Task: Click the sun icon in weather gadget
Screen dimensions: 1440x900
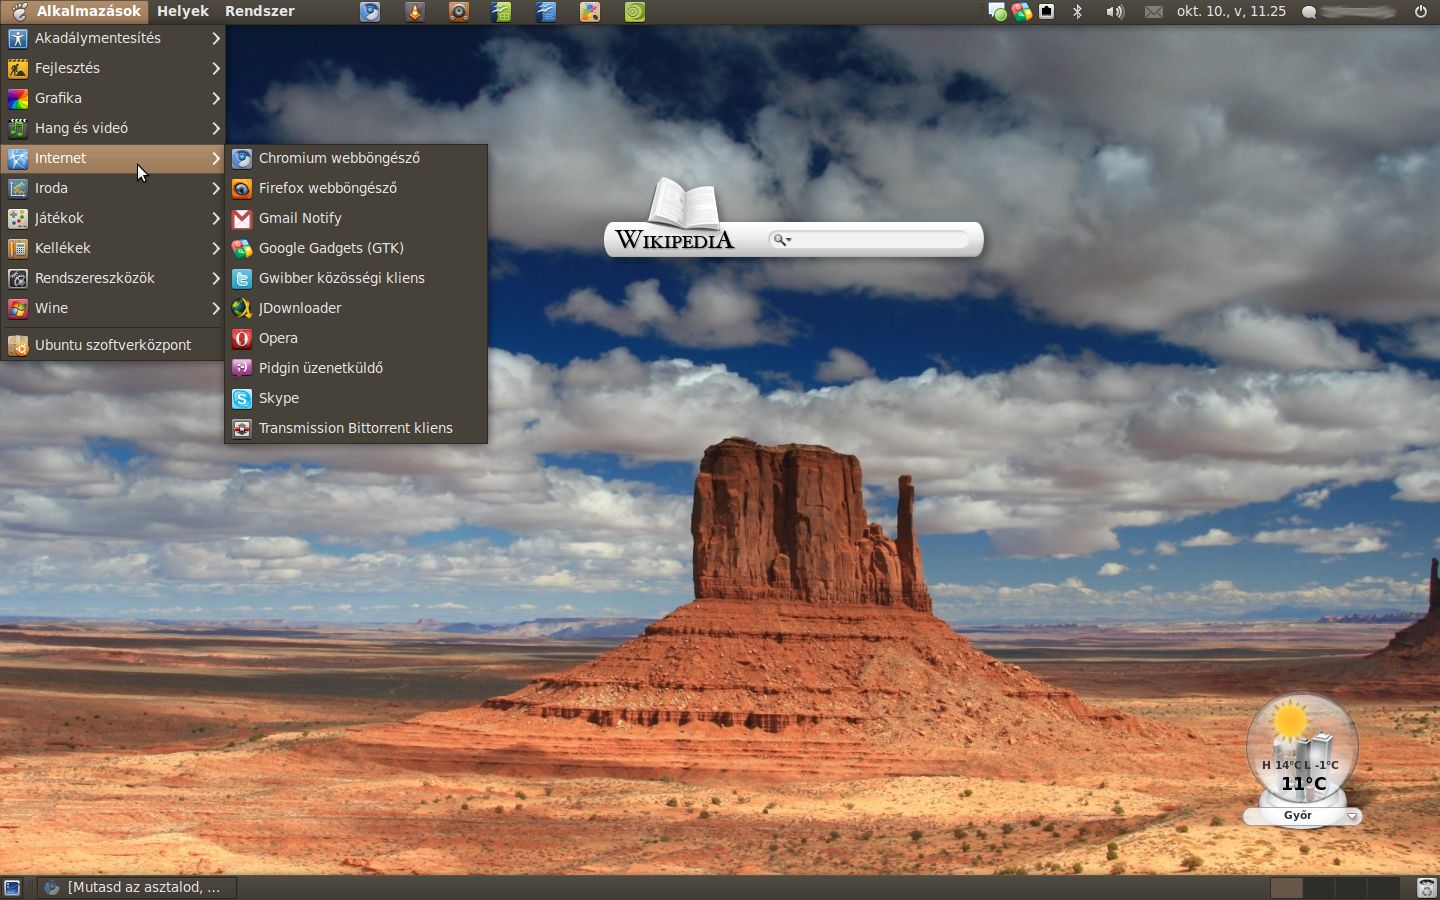Action: click(x=1290, y=721)
